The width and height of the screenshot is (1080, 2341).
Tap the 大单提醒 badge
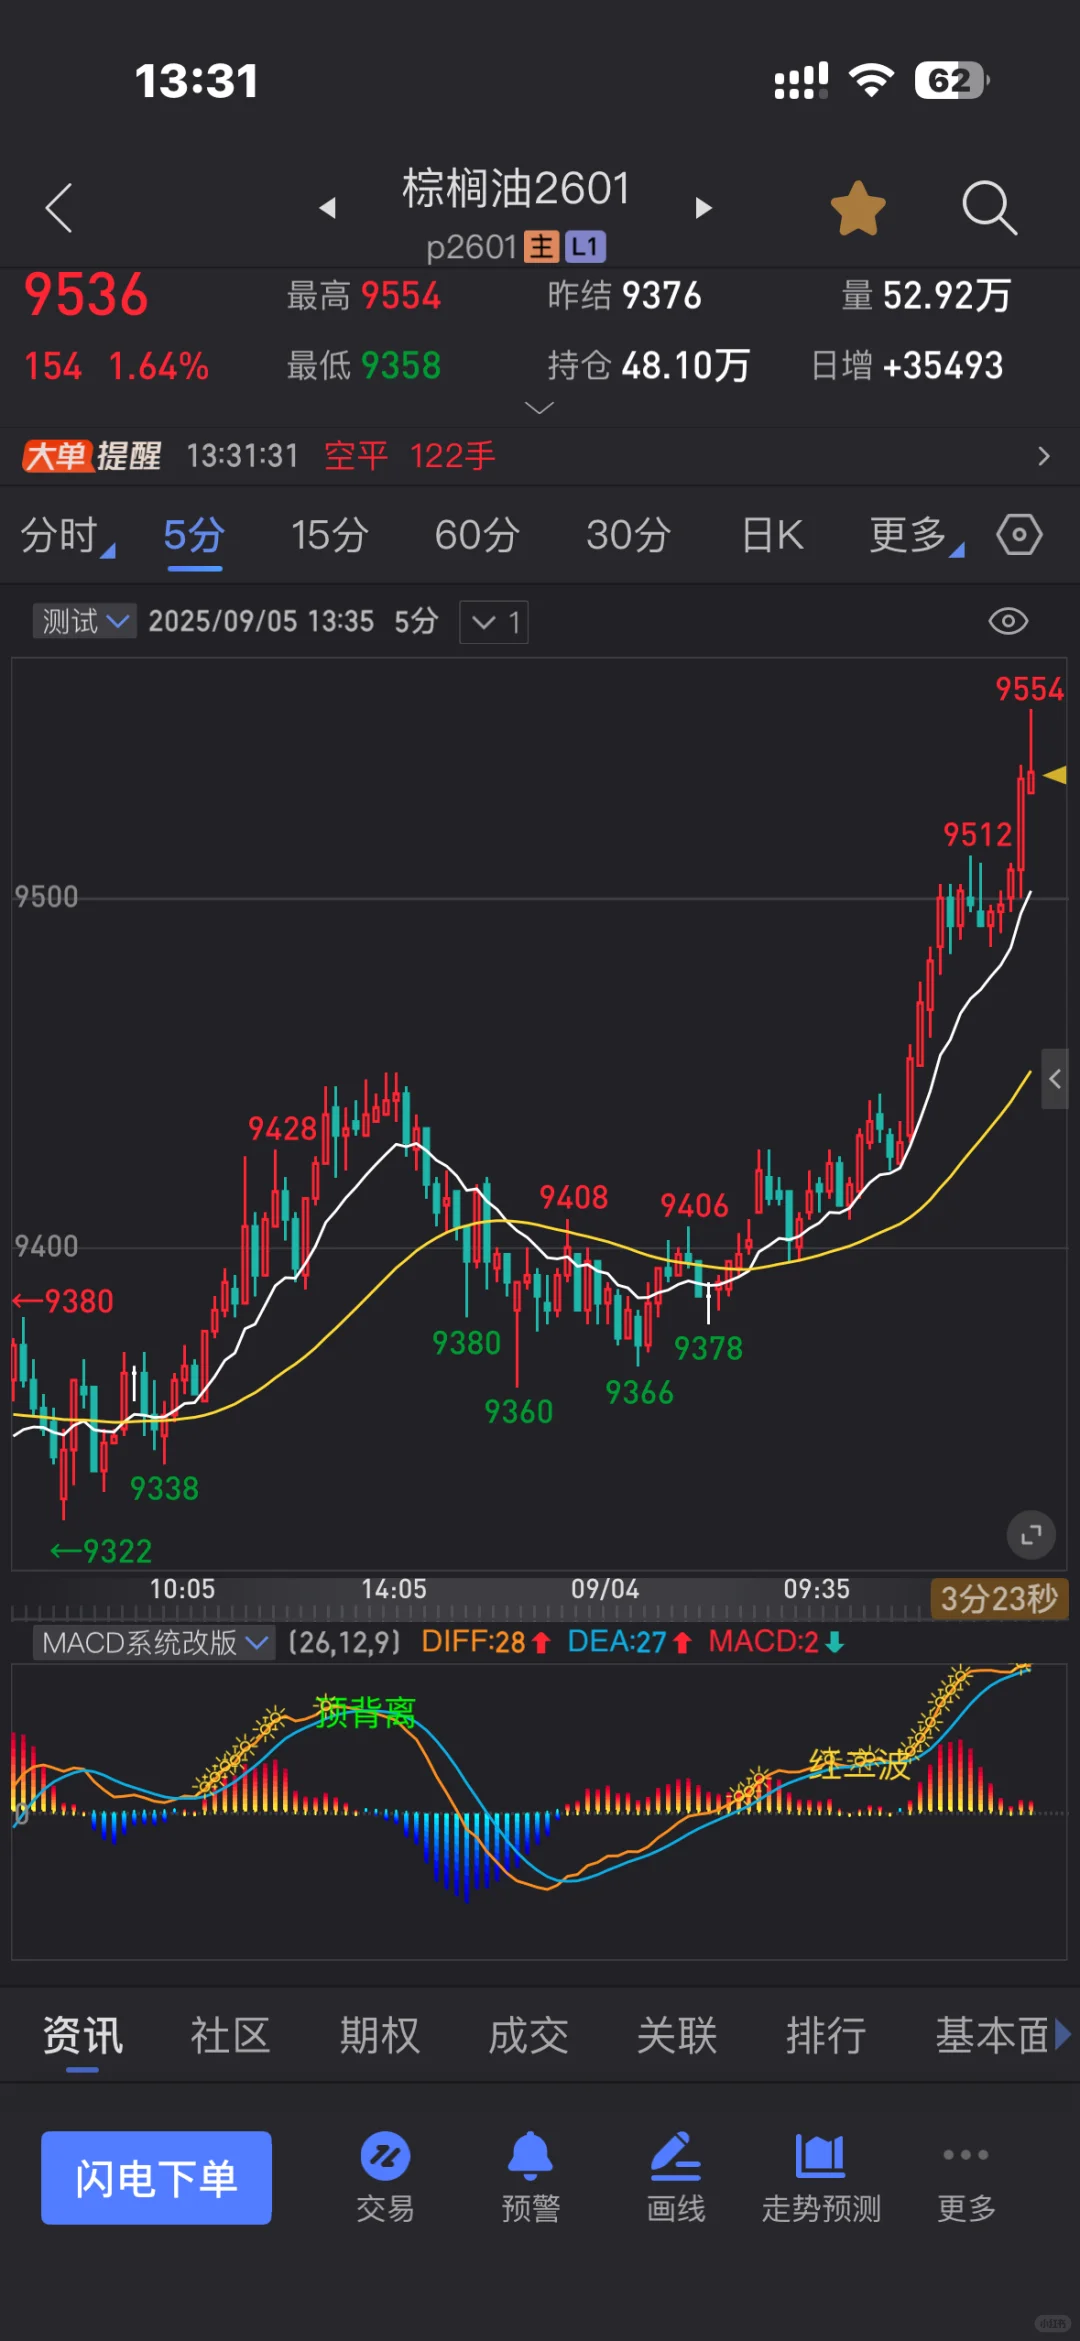[x=91, y=456]
